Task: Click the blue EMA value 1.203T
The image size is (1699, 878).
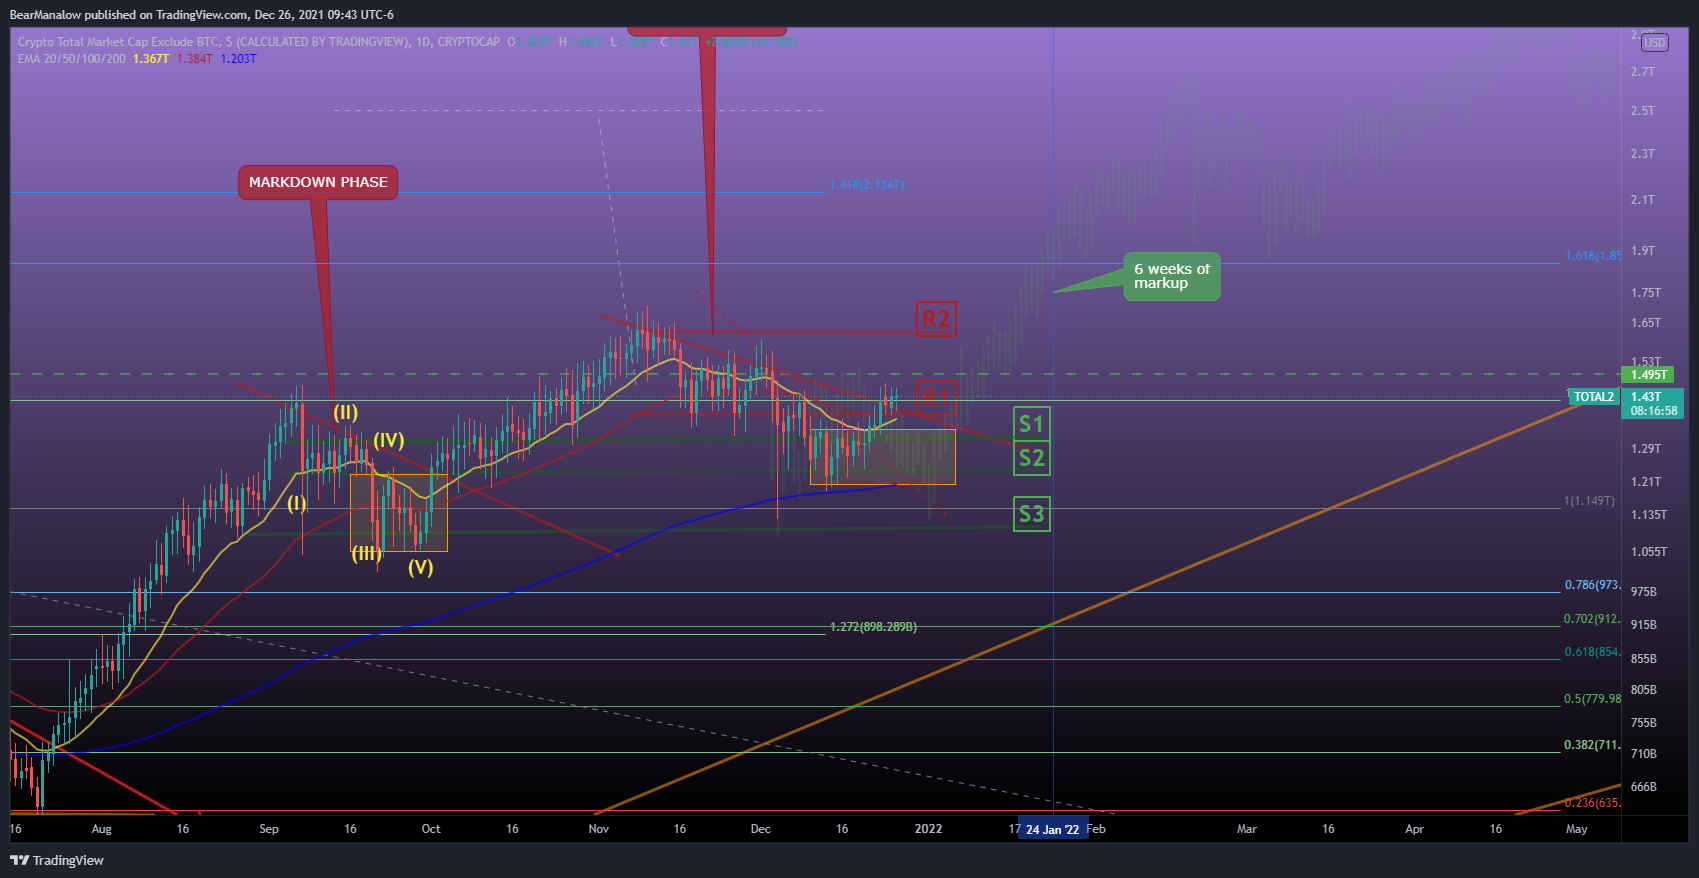Action: [x=238, y=59]
